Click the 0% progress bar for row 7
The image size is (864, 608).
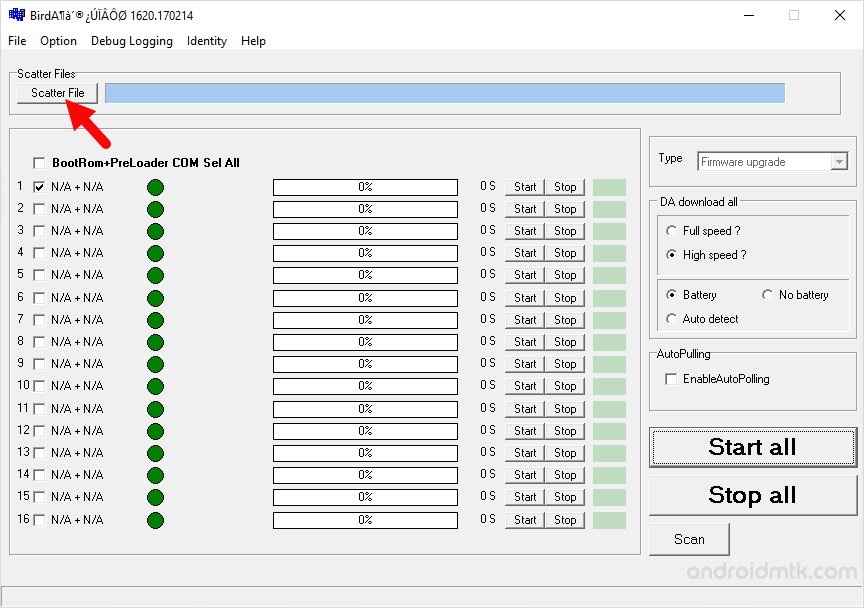tap(365, 320)
